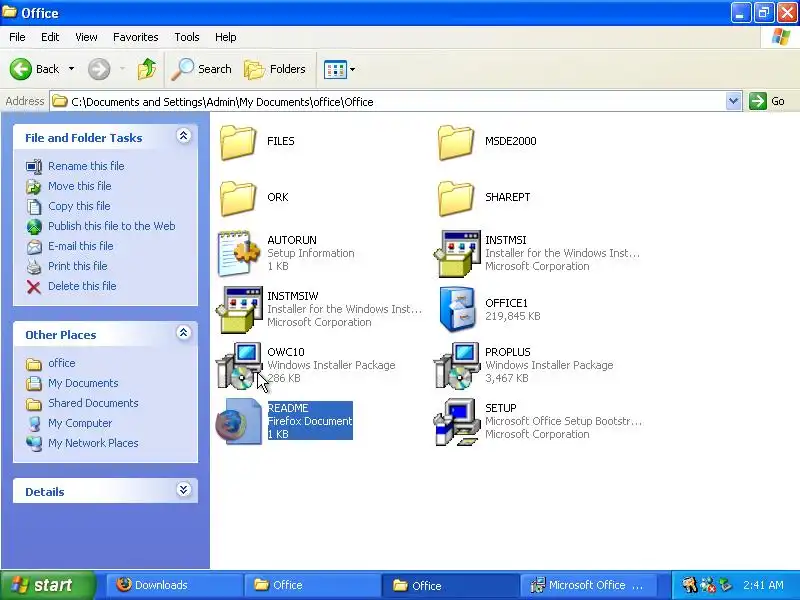Screen dimensions: 800x600
Task: Open the File menu
Action: pyautogui.click(x=17, y=37)
